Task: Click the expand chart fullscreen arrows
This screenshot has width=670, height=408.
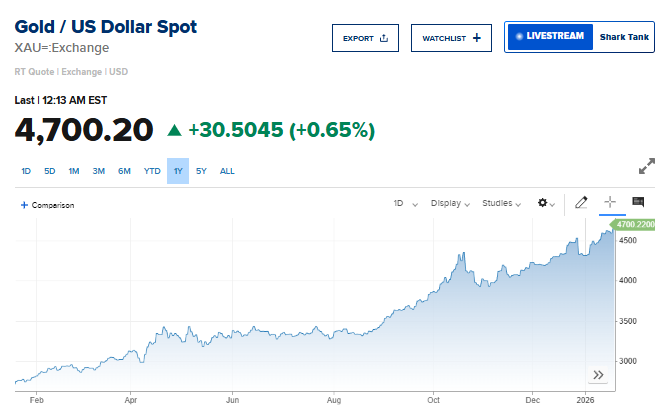Action: click(x=647, y=167)
